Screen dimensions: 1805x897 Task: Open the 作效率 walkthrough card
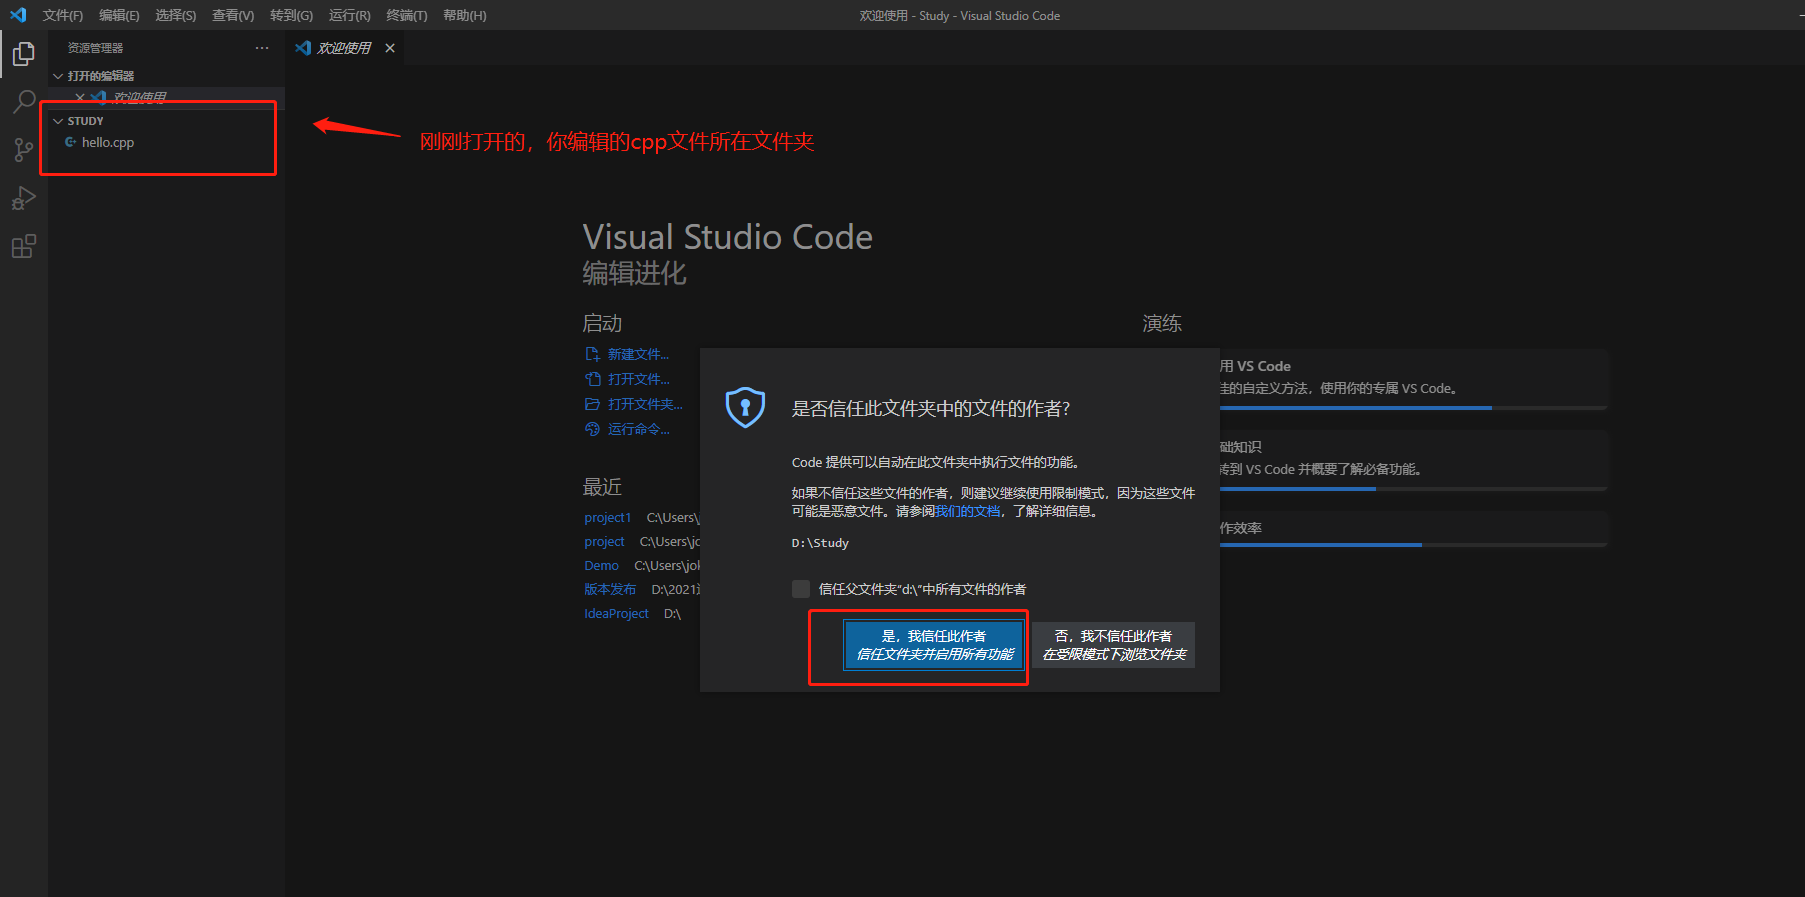[1413, 527]
